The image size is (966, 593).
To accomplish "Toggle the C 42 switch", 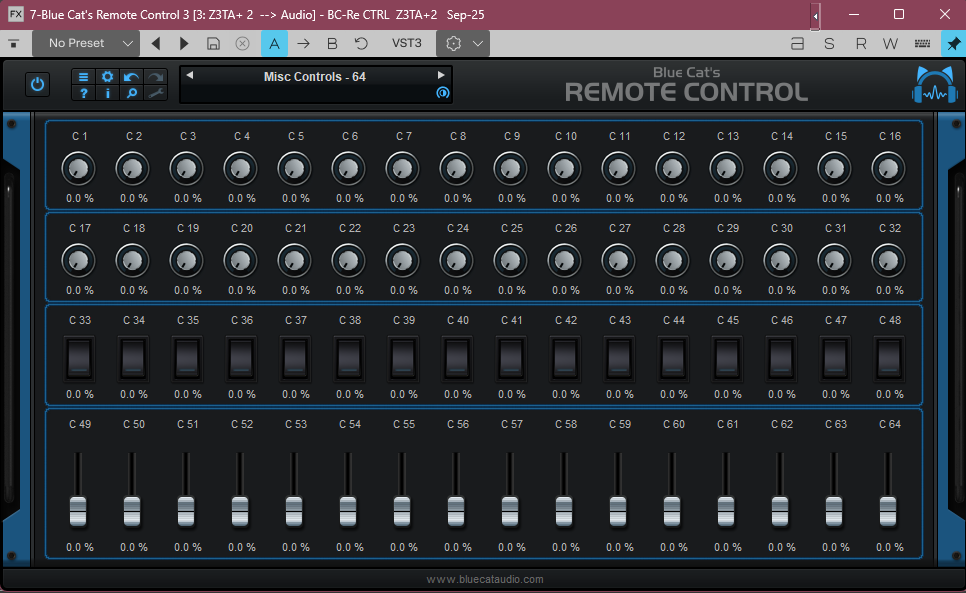I will [565, 357].
